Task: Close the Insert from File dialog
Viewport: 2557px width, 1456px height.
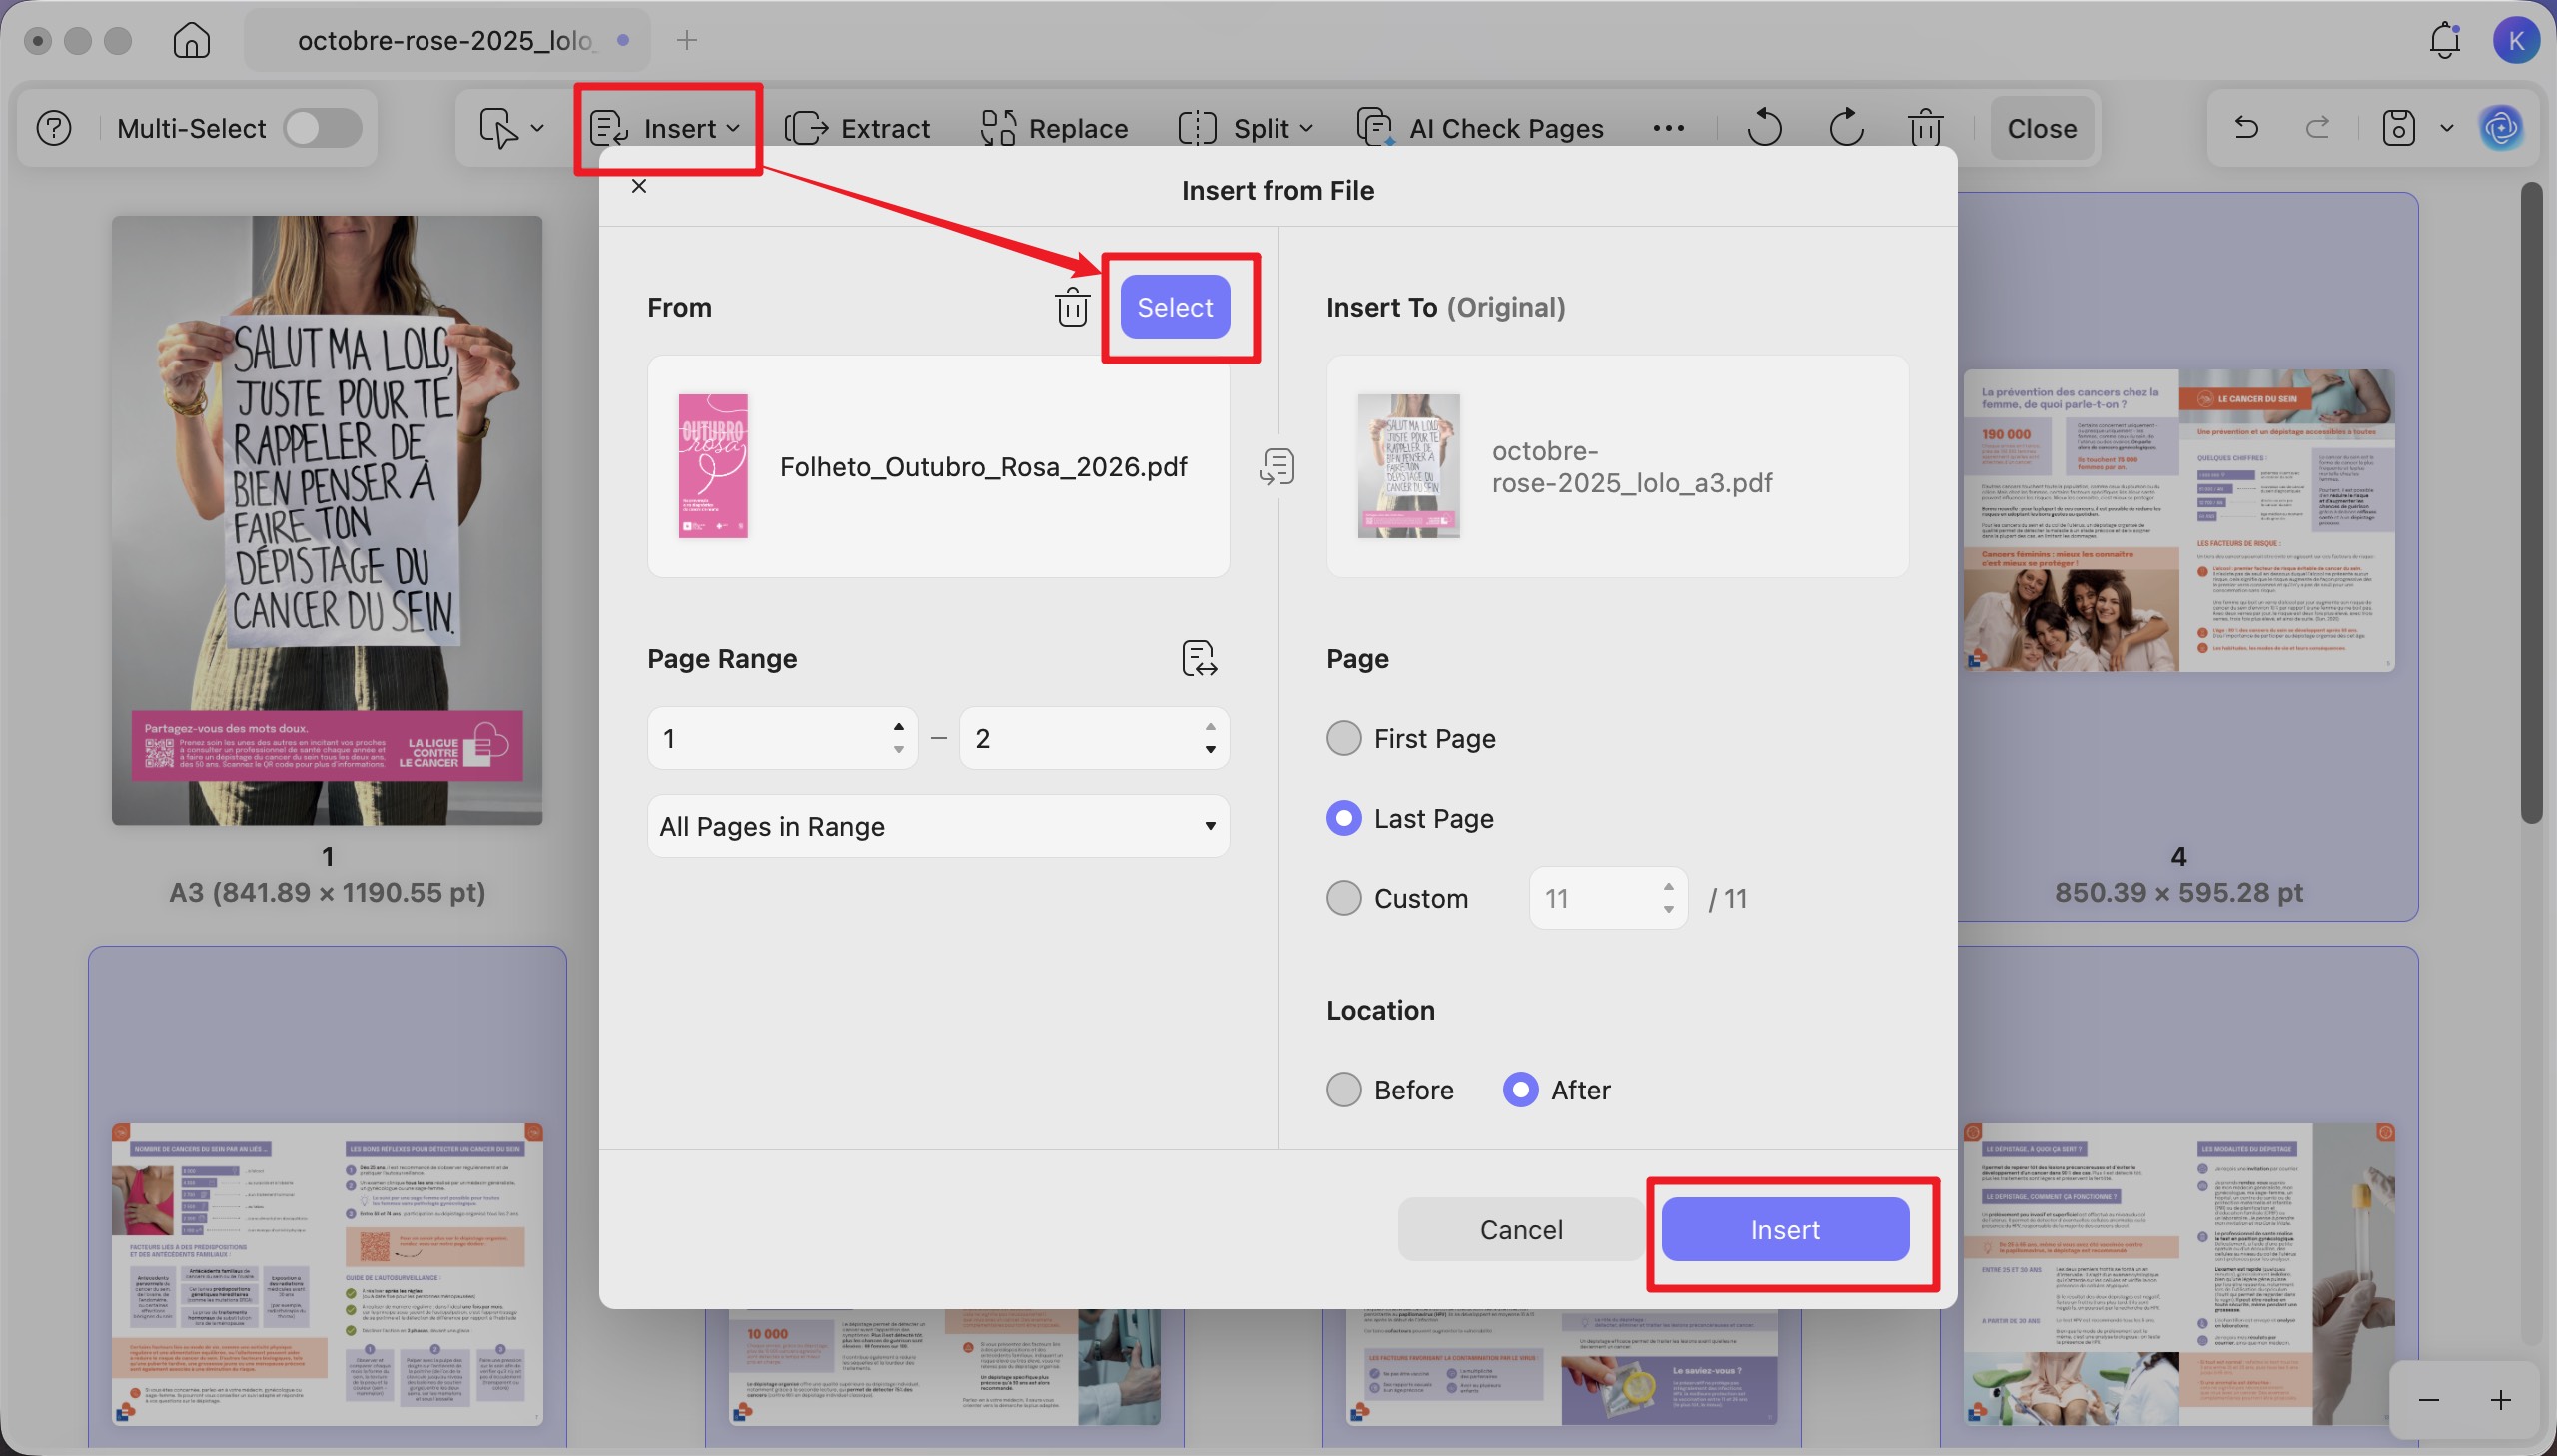Action: tap(639, 186)
